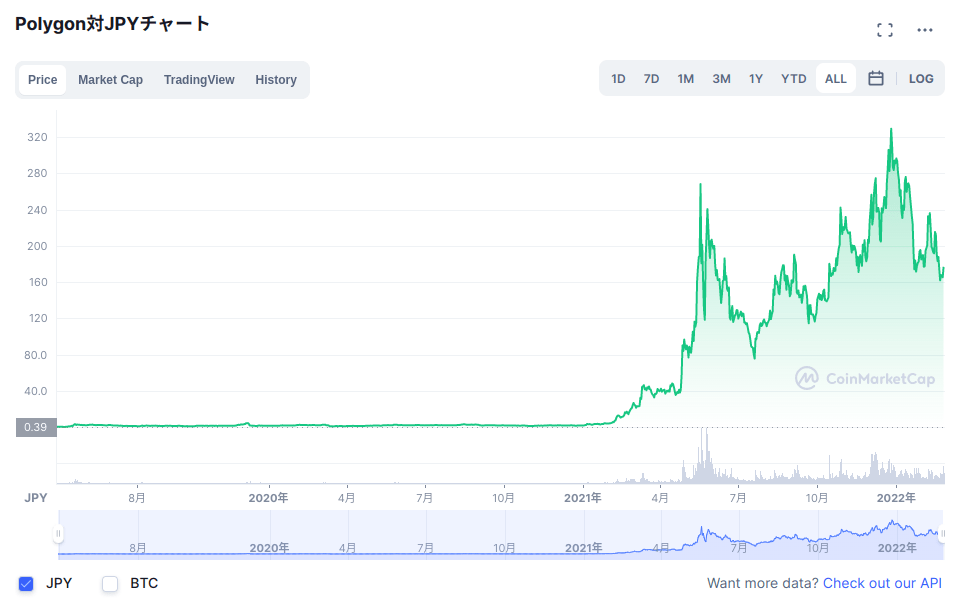Screen dimensions: 962x611
Task: Click the 320 value on price axis
Action: pyautogui.click(x=37, y=137)
